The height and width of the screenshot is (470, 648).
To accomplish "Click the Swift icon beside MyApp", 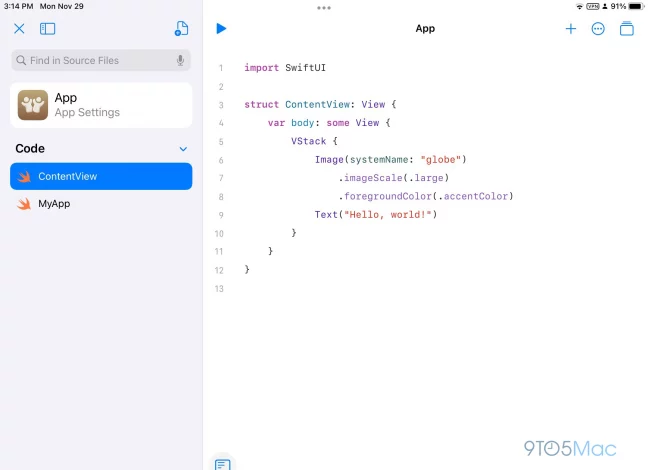I will (24, 204).
